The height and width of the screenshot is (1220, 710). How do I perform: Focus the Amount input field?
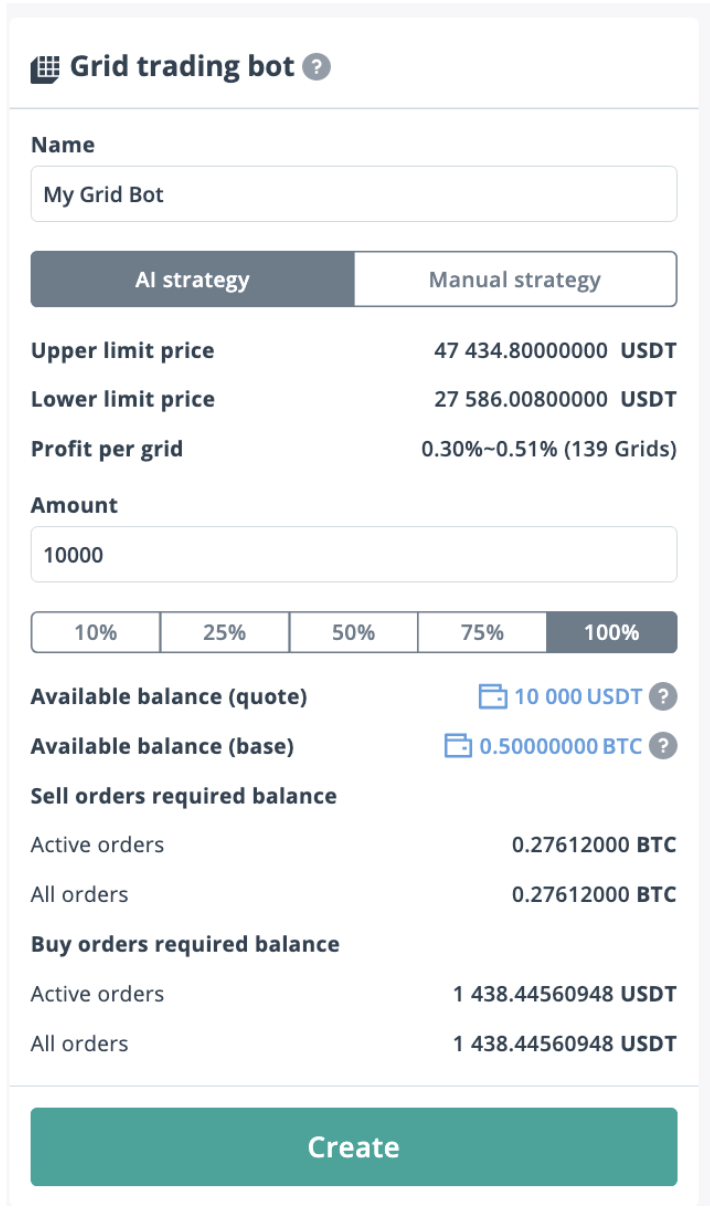[x=353, y=554]
